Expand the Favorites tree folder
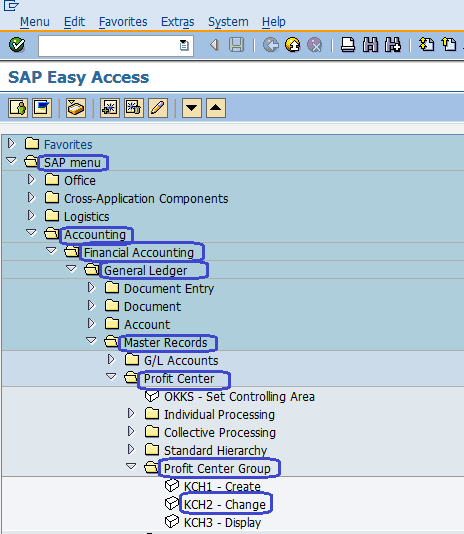 coord(11,144)
